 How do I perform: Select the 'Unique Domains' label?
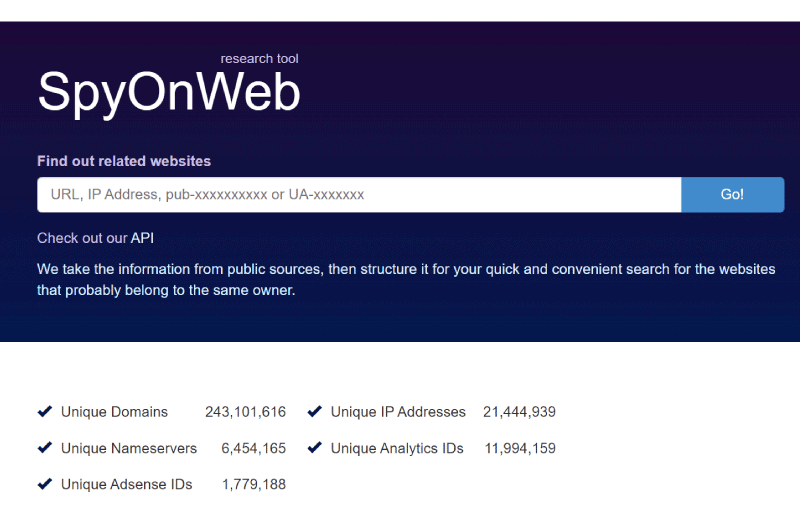114,412
